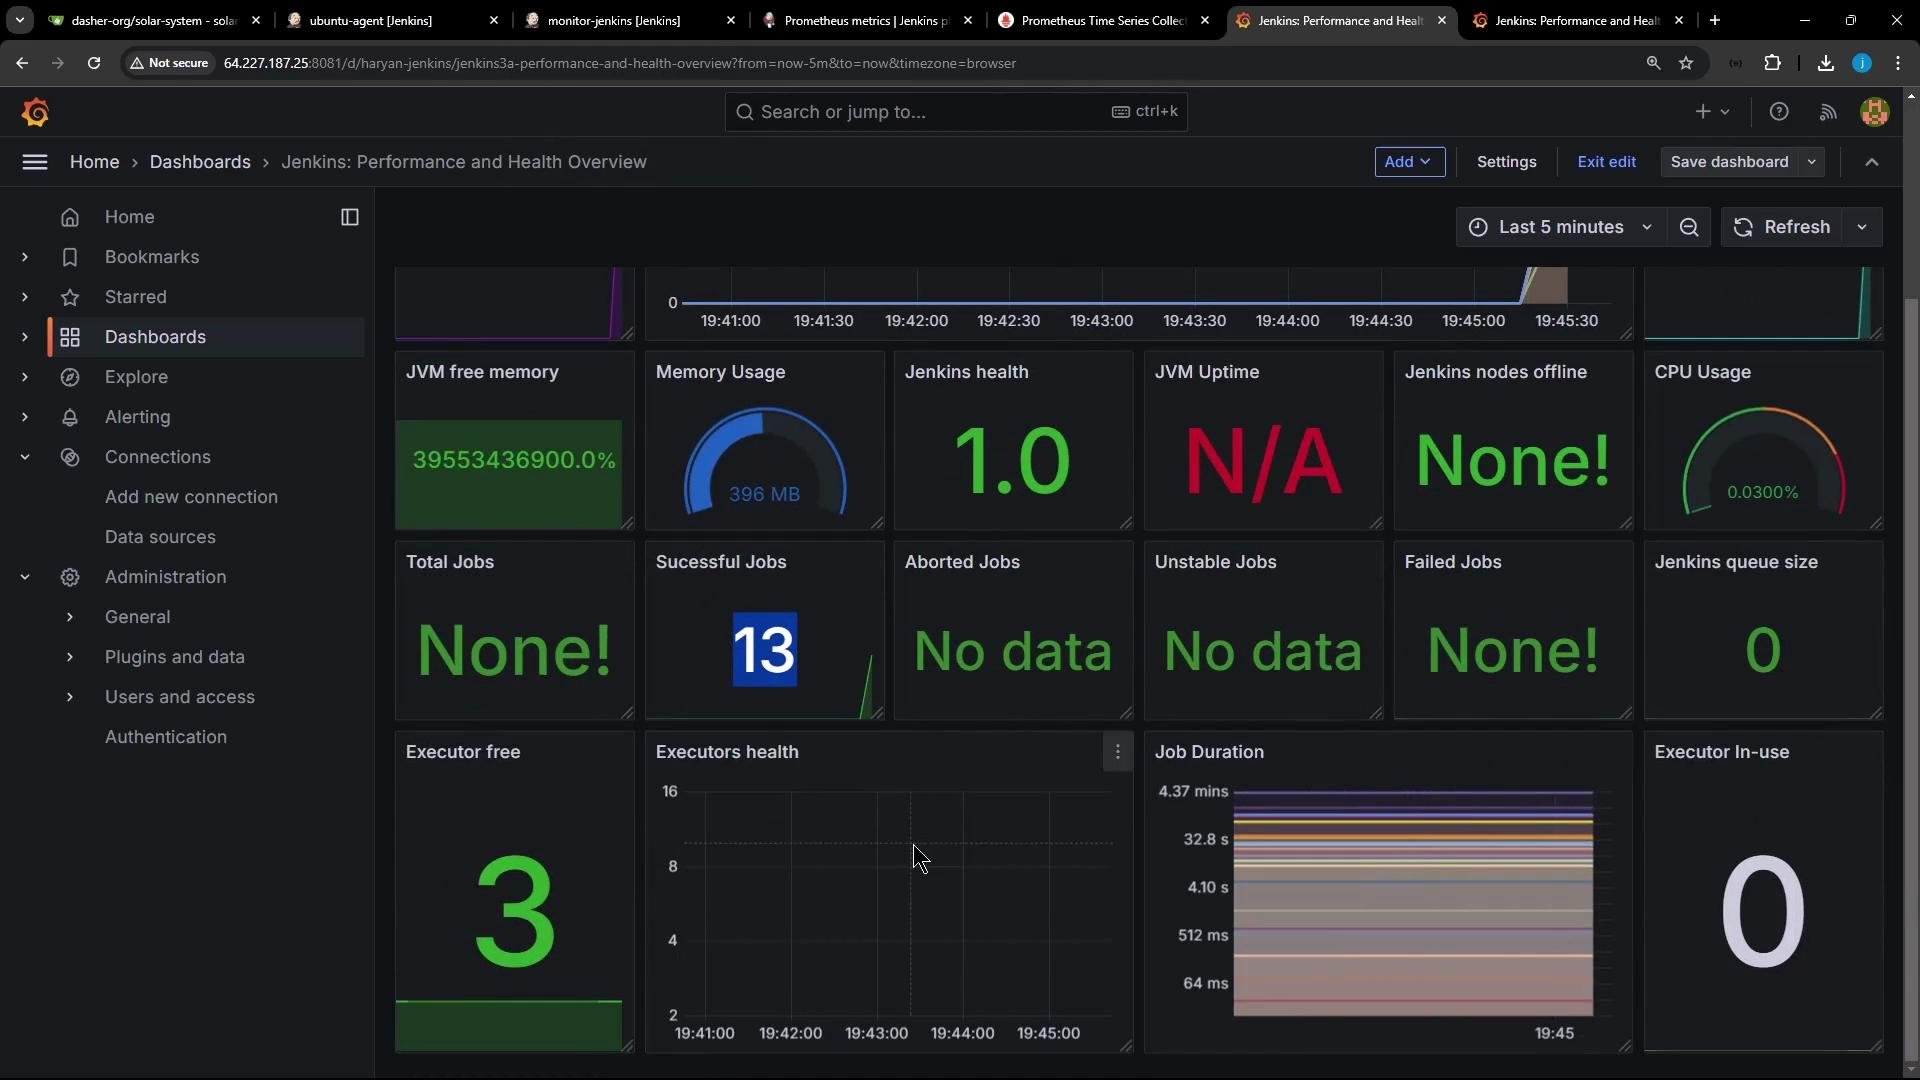Open Chrome three-dot menu
Viewport: 1920px width, 1080px height.
coord(1898,63)
